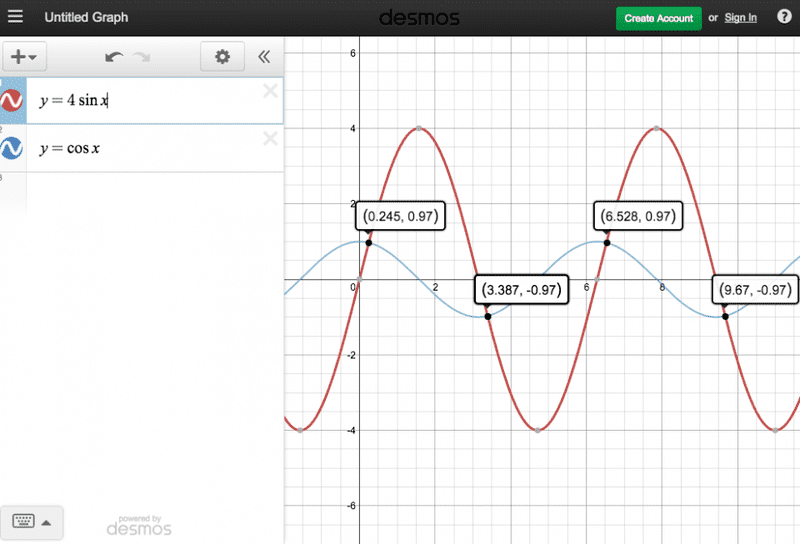800x544 pixels.
Task: Open the hamburger menu
Action: [15, 18]
